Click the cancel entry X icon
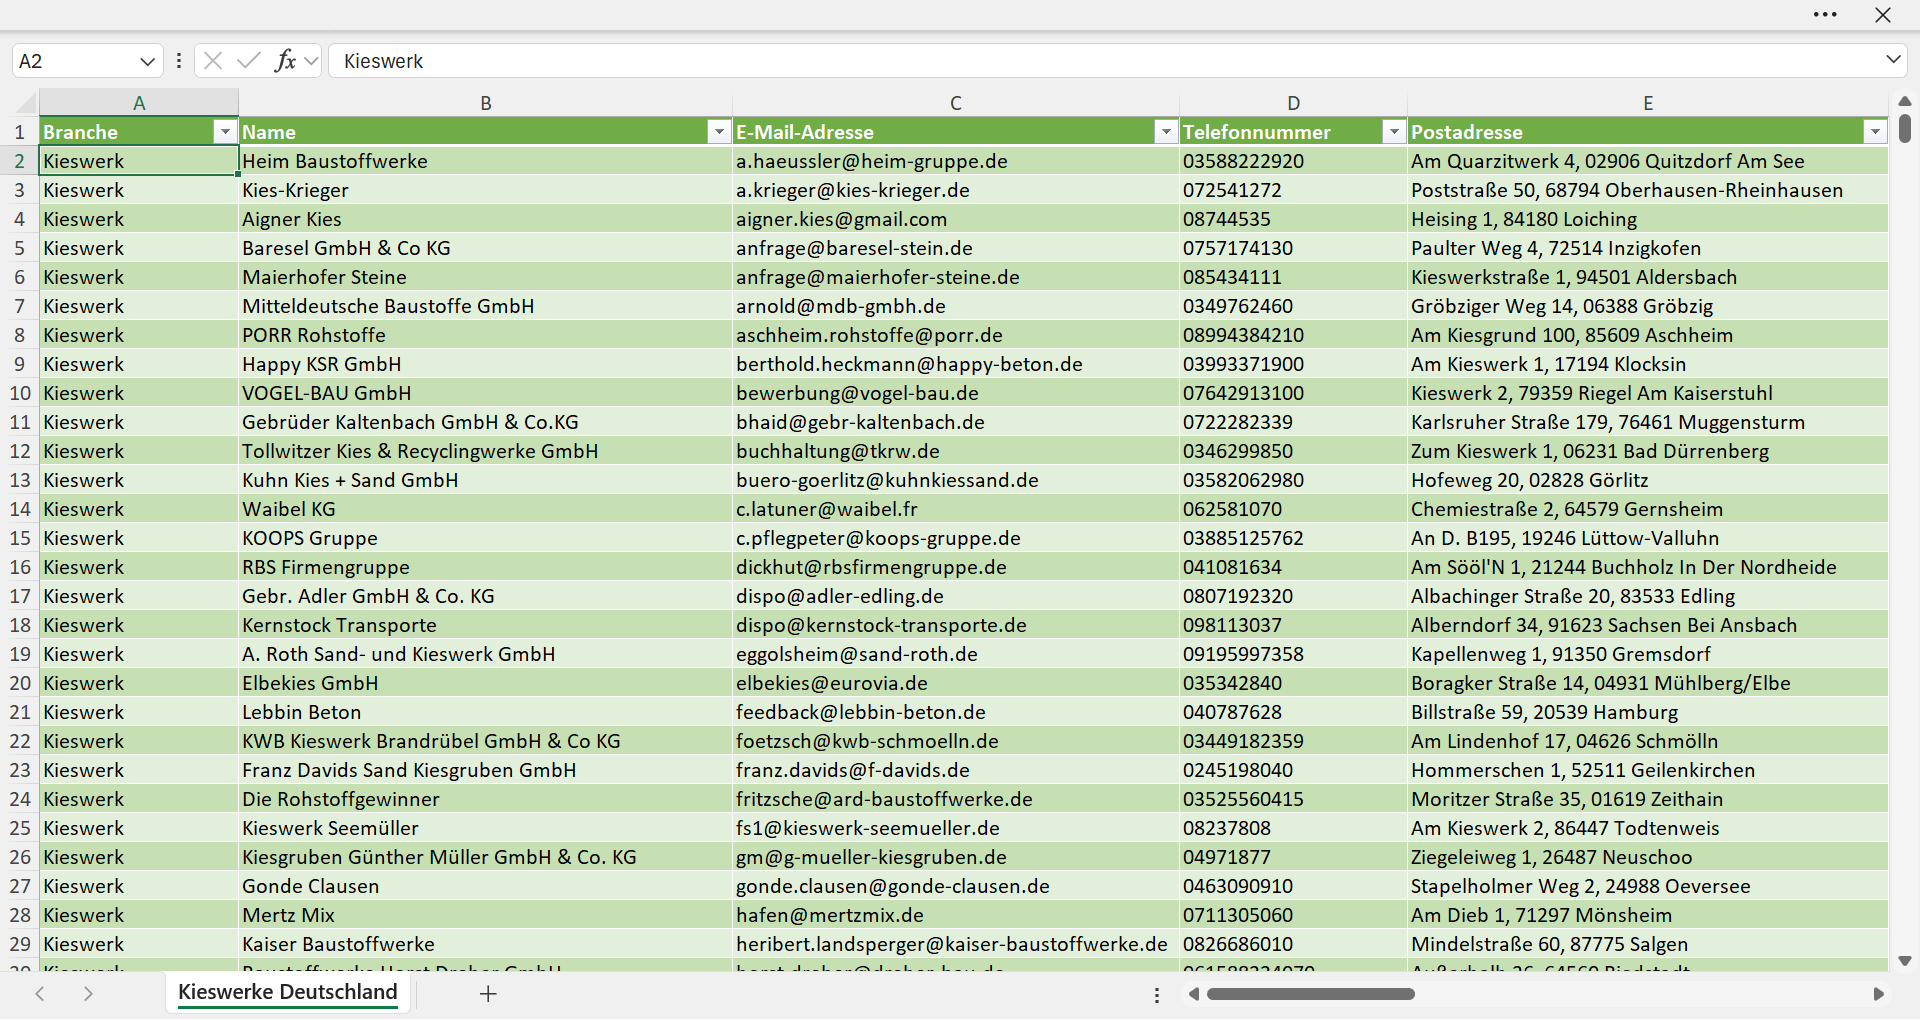Viewport: 1920px width, 1020px height. [212, 61]
